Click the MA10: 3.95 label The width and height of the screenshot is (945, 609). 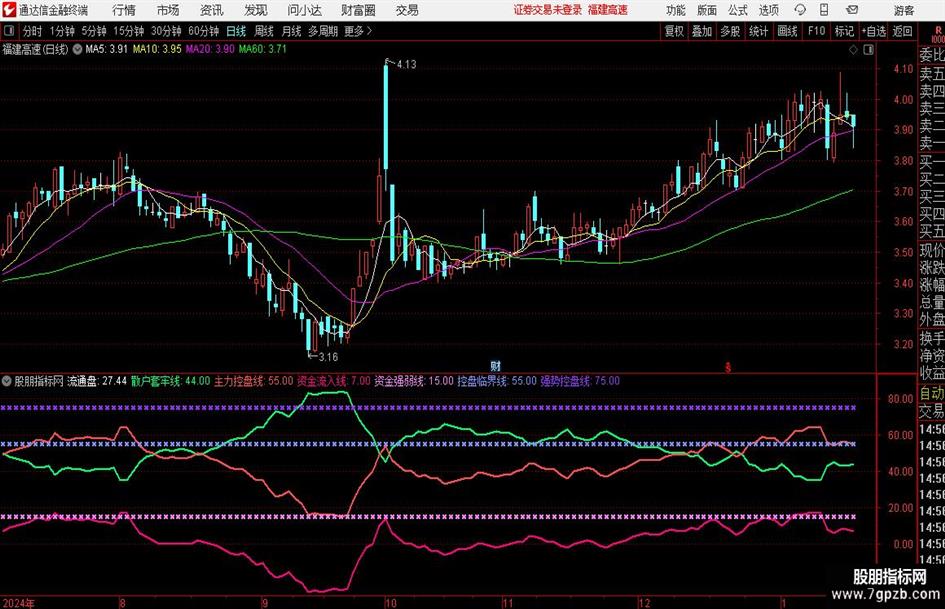click(x=157, y=49)
